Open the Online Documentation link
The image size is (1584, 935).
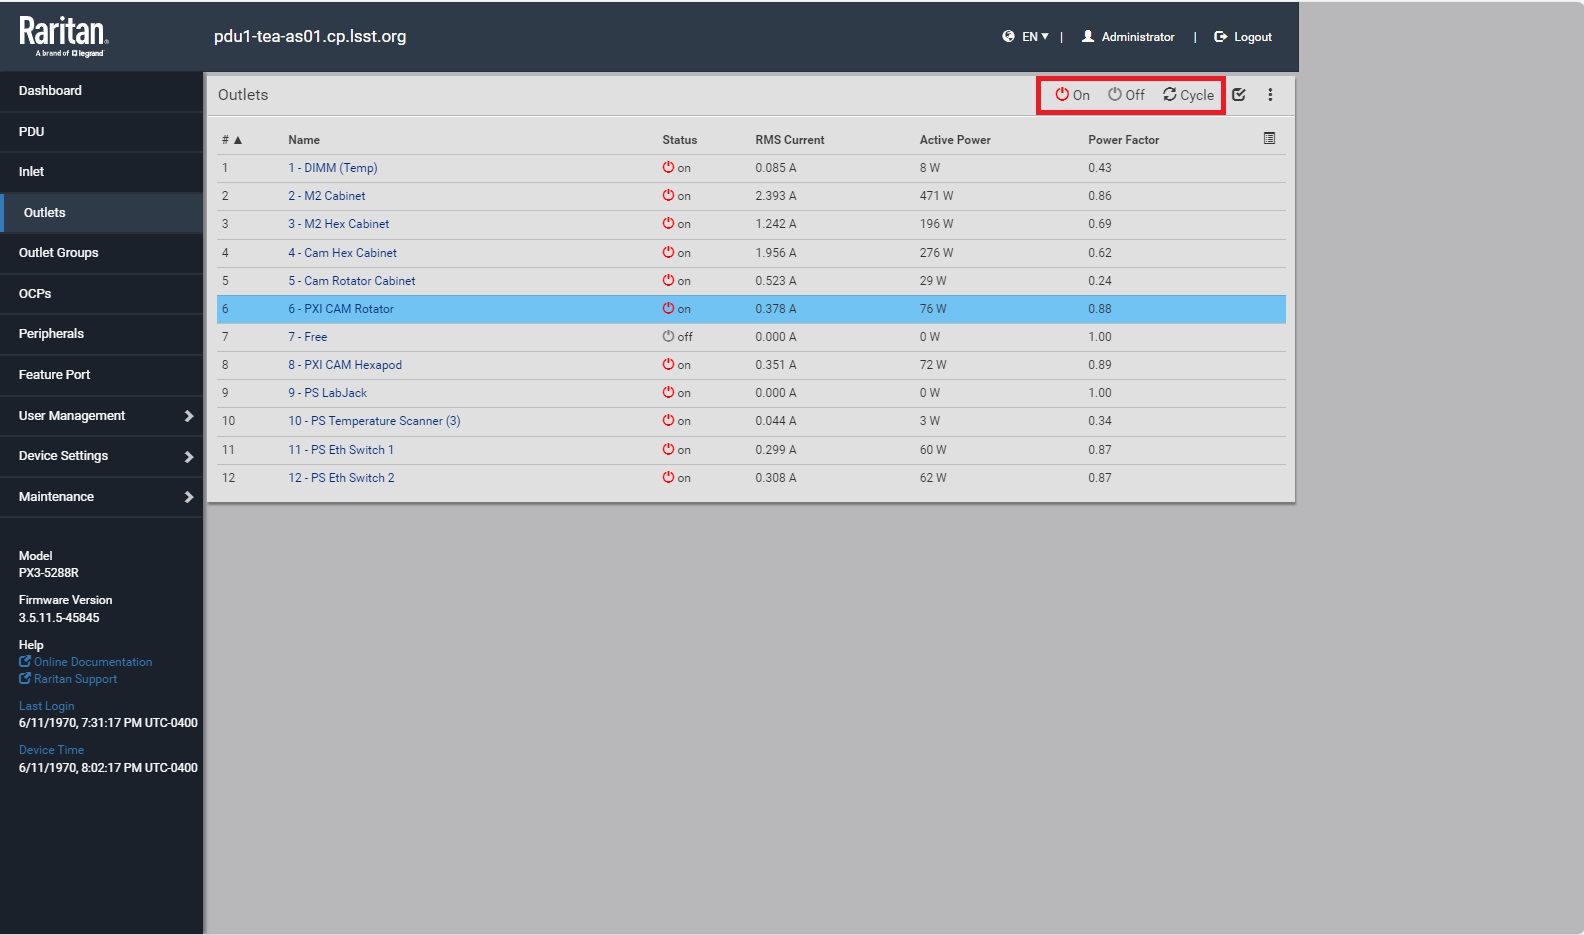pos(92,662)
